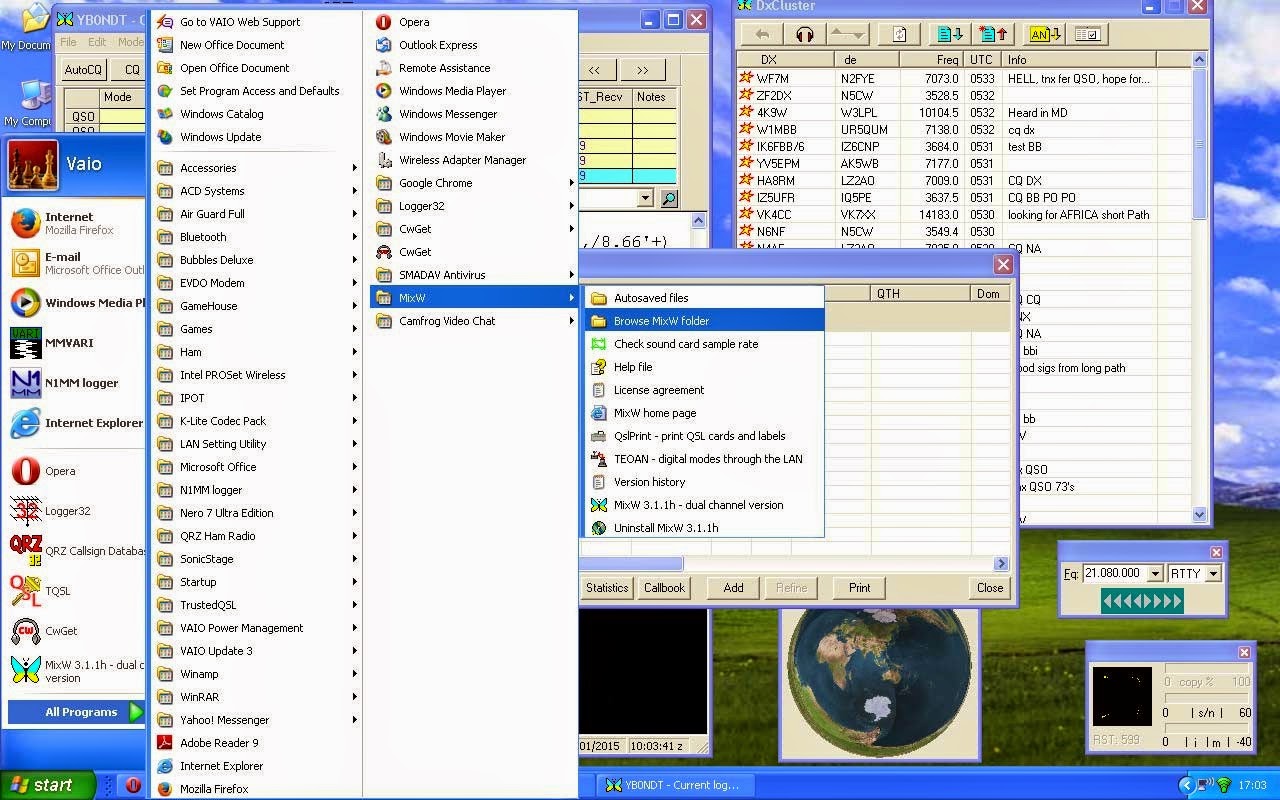Choose Check sound card sample rate
This screenshot has height=800, width=1280.
(x=704, y=344)
